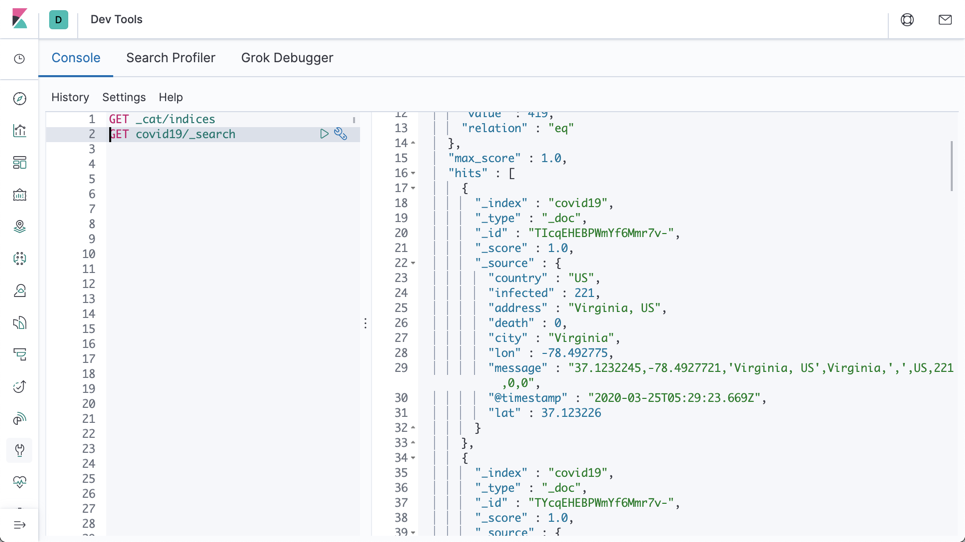Open Recently viewed clock icon
This screenshot has width=965, height=542.
tap(20, 59)
